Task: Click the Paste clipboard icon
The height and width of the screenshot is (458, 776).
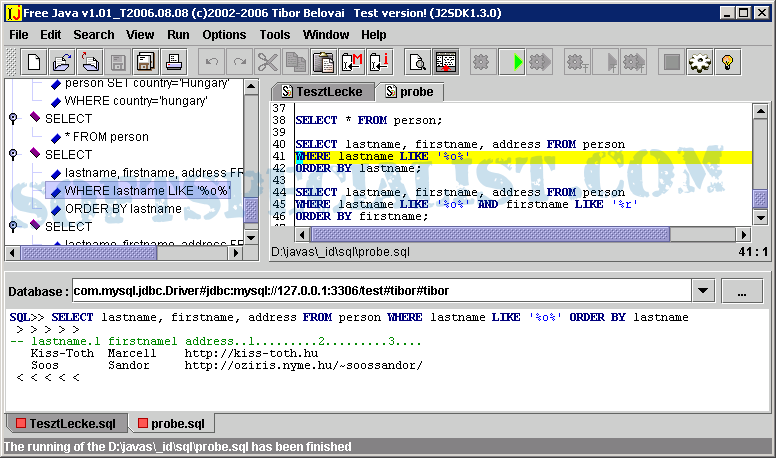Action: click(323, 62)
